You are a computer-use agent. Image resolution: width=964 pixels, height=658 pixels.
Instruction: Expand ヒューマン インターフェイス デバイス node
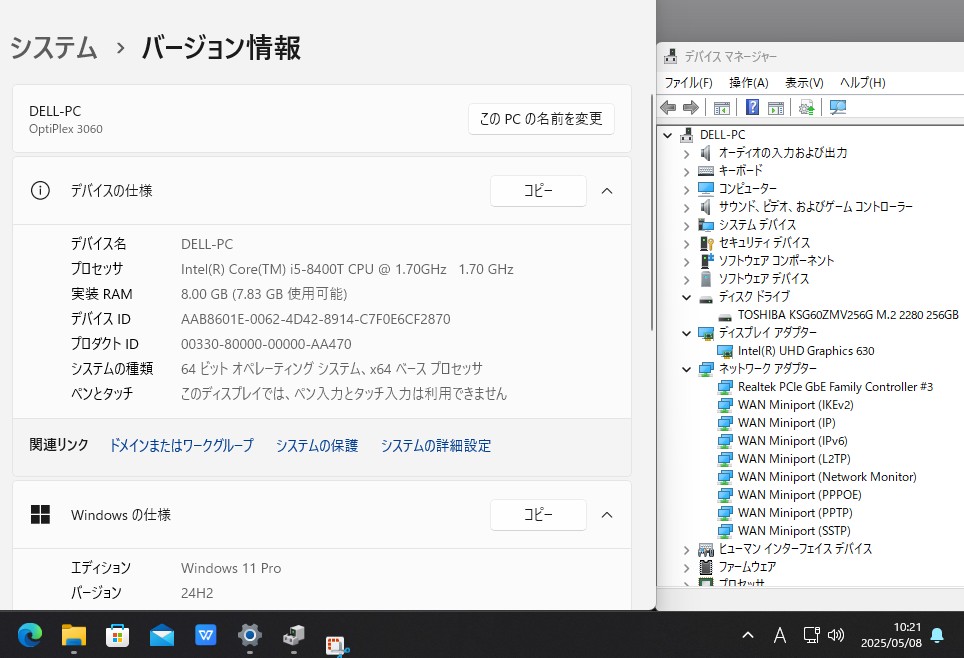pos(687,550)
